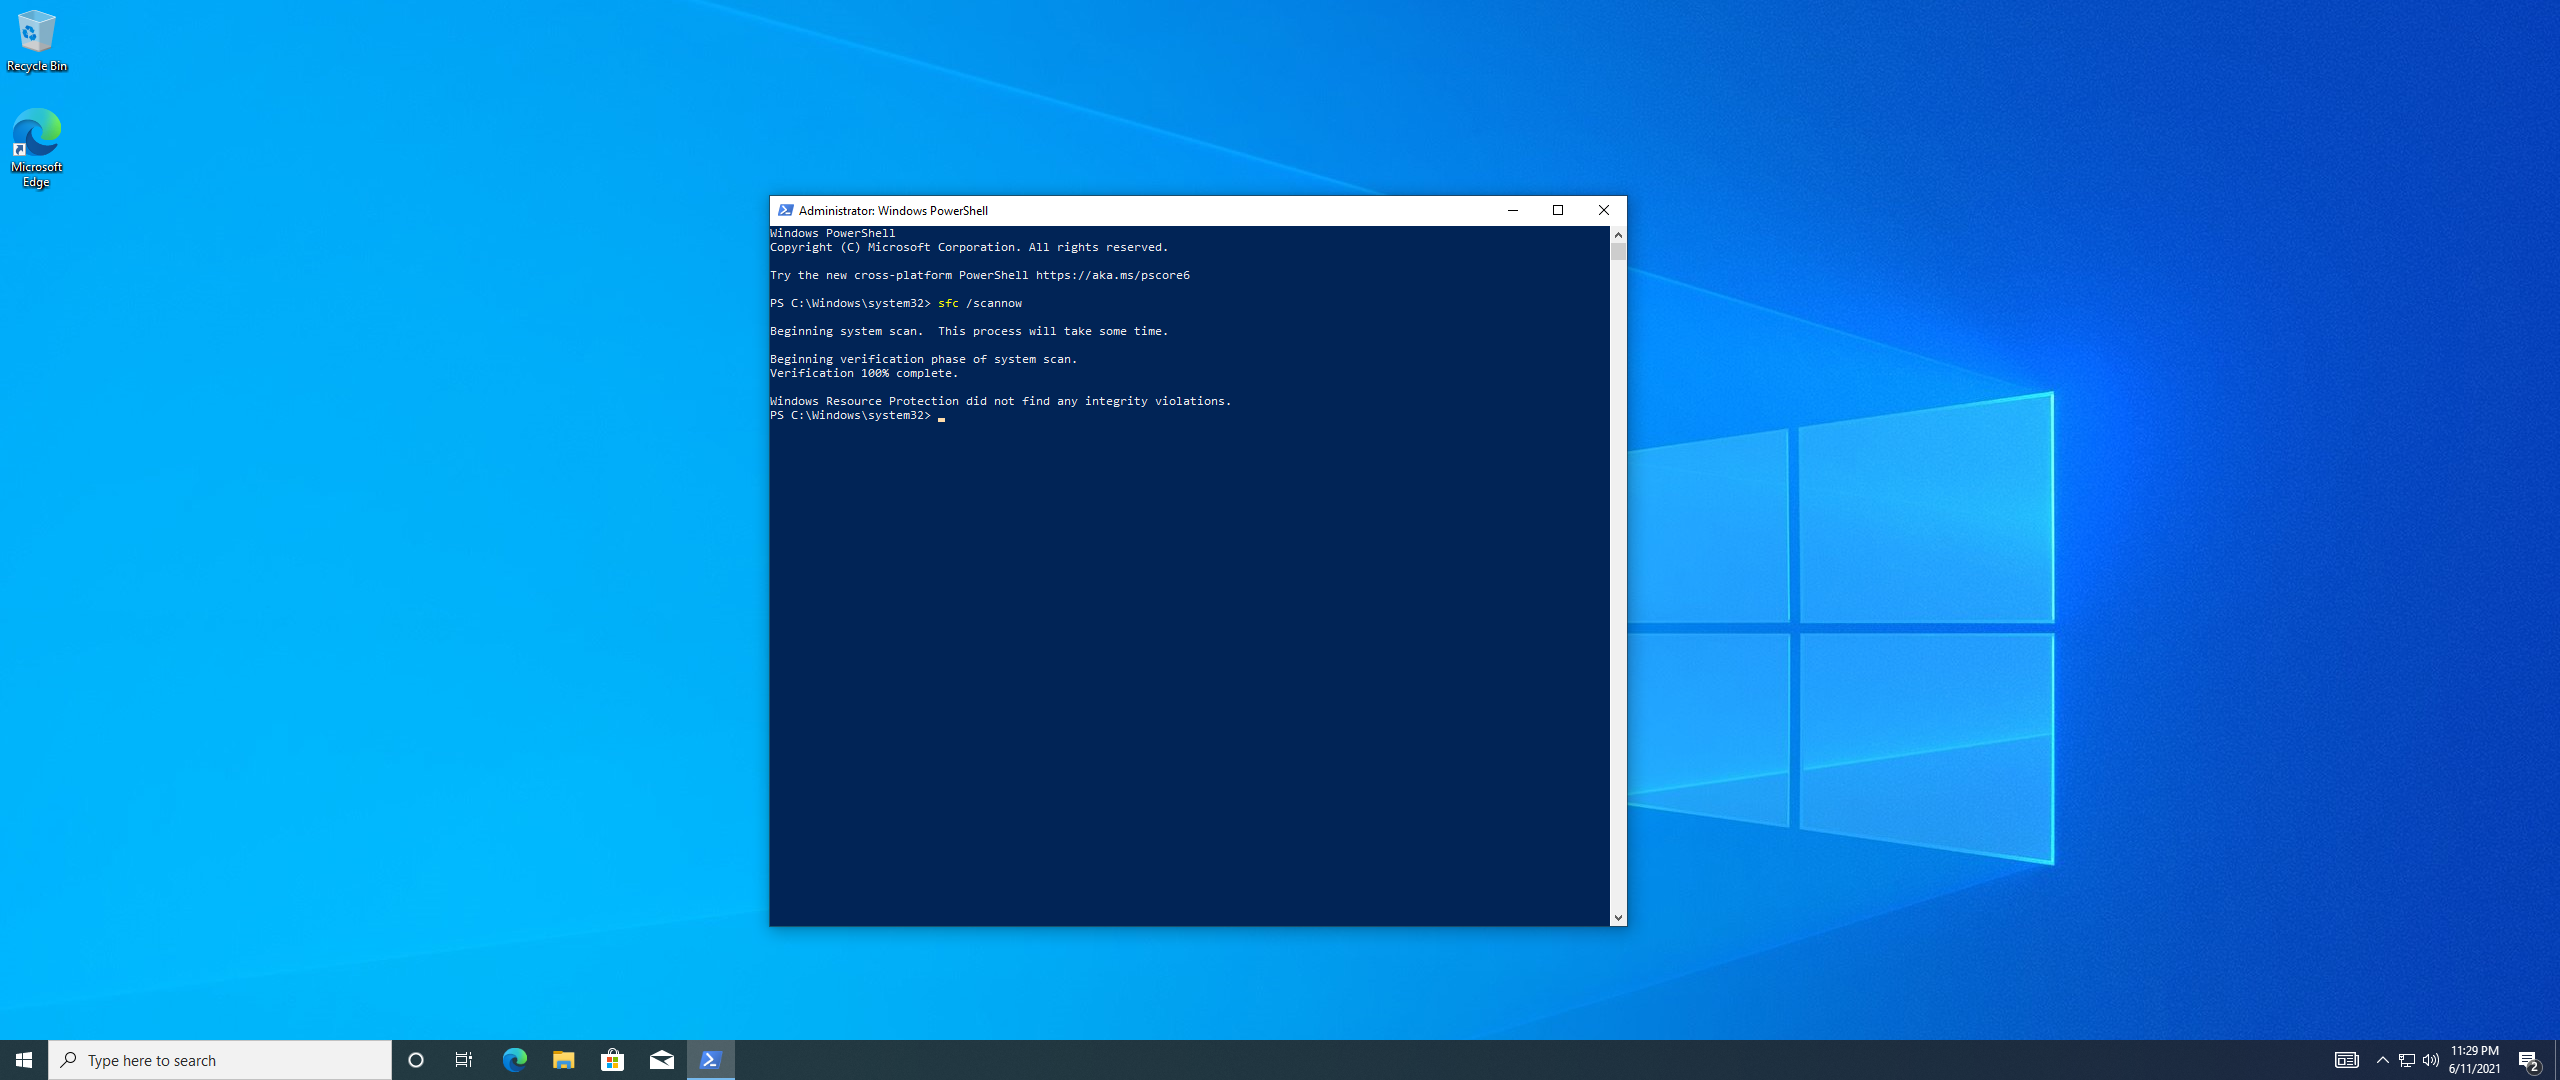2560x1080 pixels.
Task: Click the PowerShell scrollbar up arrow
Action: click(1618, 234)
